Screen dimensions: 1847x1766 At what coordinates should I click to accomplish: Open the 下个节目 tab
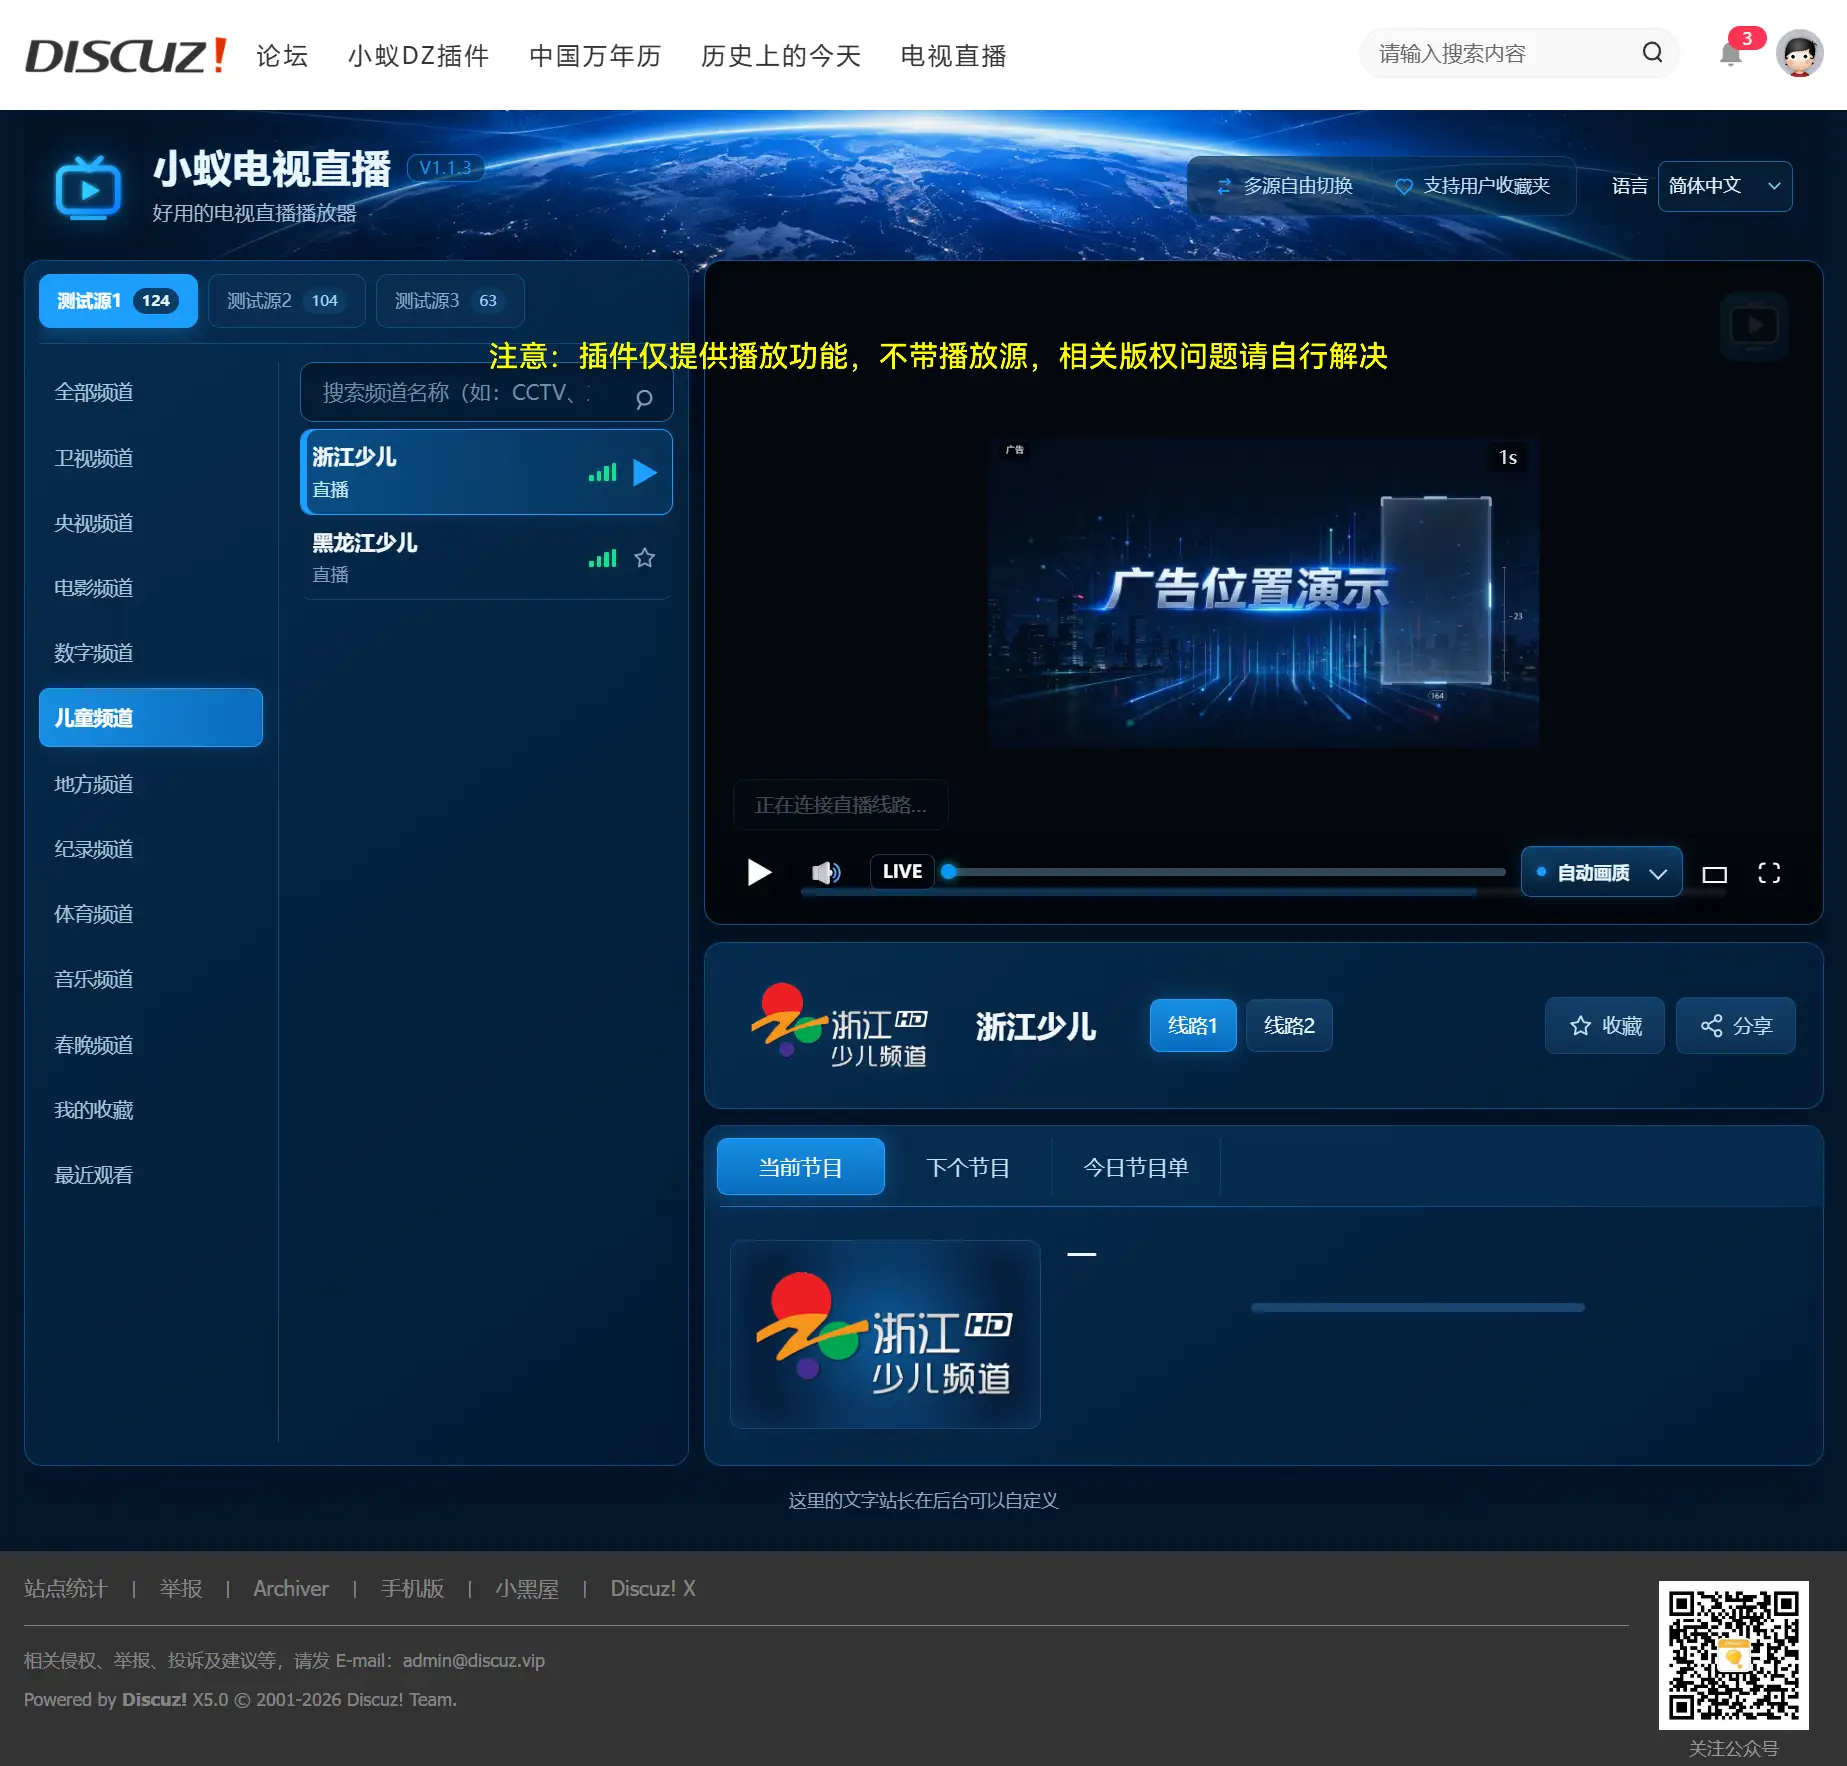[x=968, y=1167]
